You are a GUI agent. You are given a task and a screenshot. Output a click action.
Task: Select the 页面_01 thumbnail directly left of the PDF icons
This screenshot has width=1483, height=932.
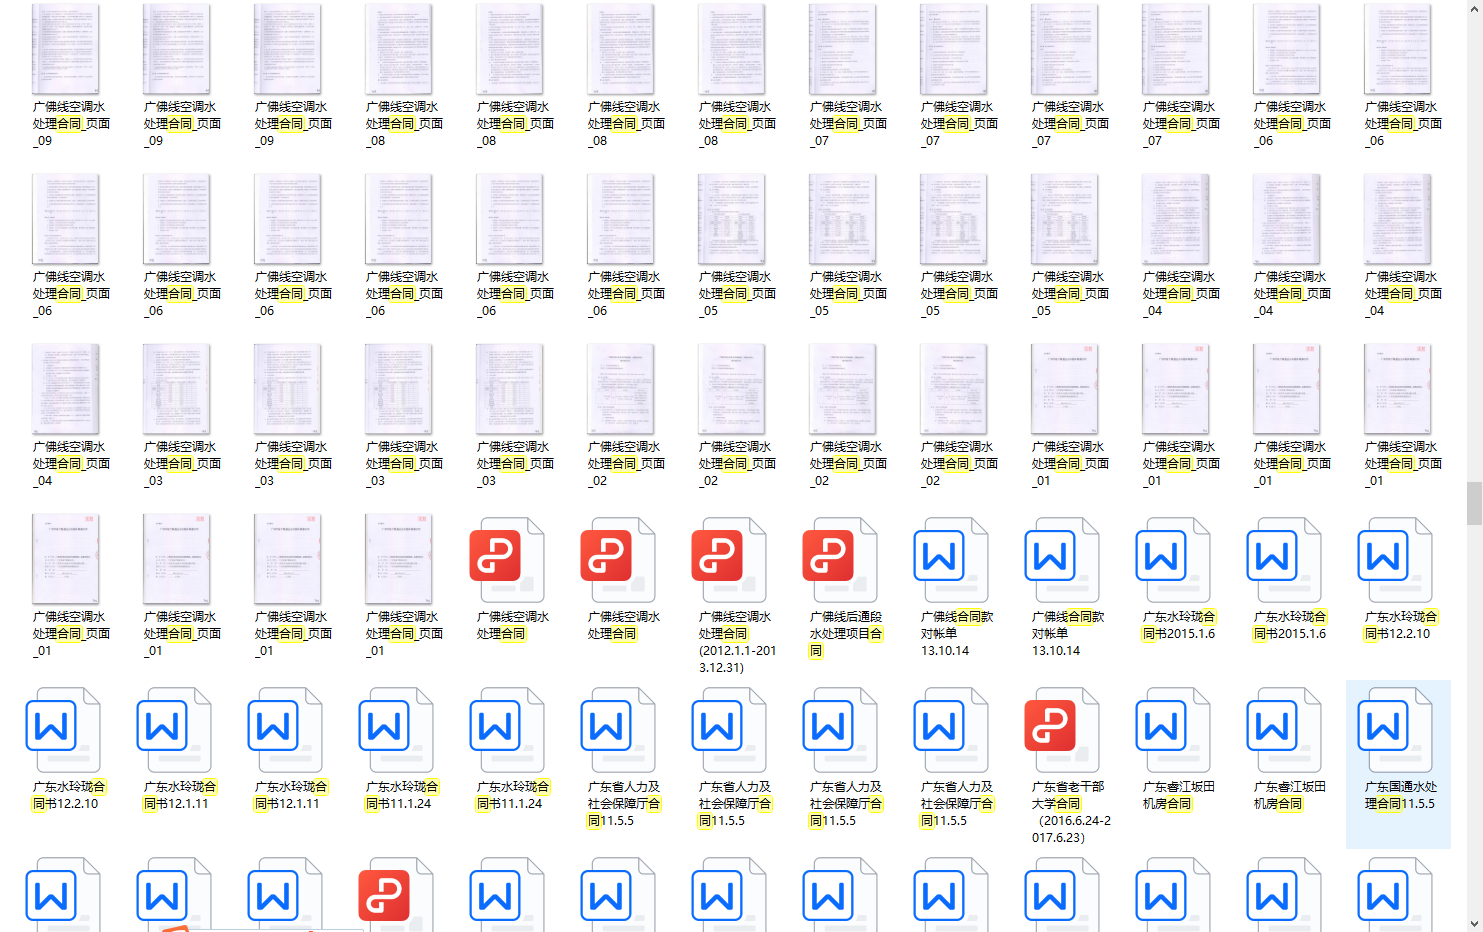[x=399, y=560]
